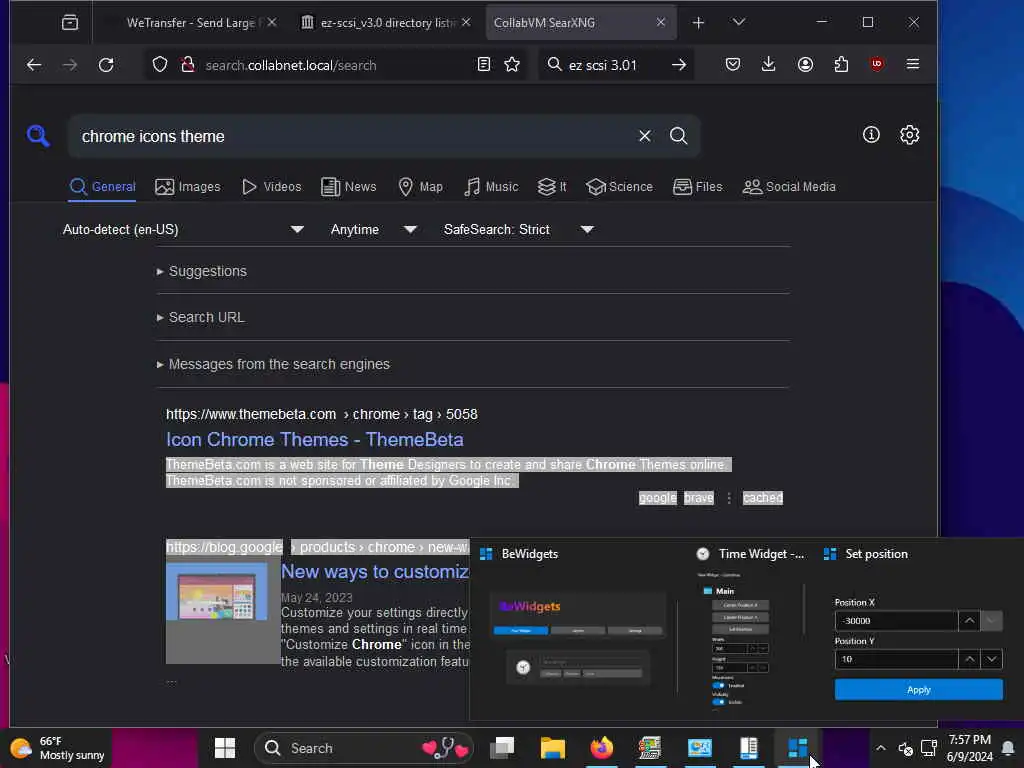Screen dimensions: 1024x768
Task: Select the Videos search category
Action: tap(272, 187)
